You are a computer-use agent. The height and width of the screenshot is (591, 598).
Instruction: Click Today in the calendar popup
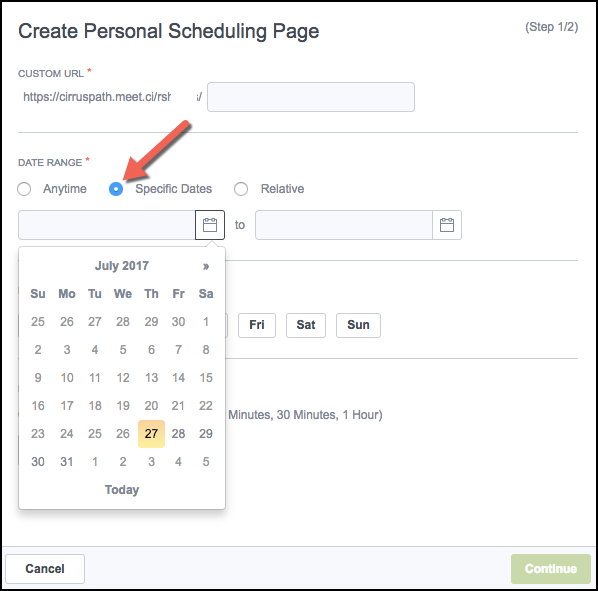tap(122, 490)
